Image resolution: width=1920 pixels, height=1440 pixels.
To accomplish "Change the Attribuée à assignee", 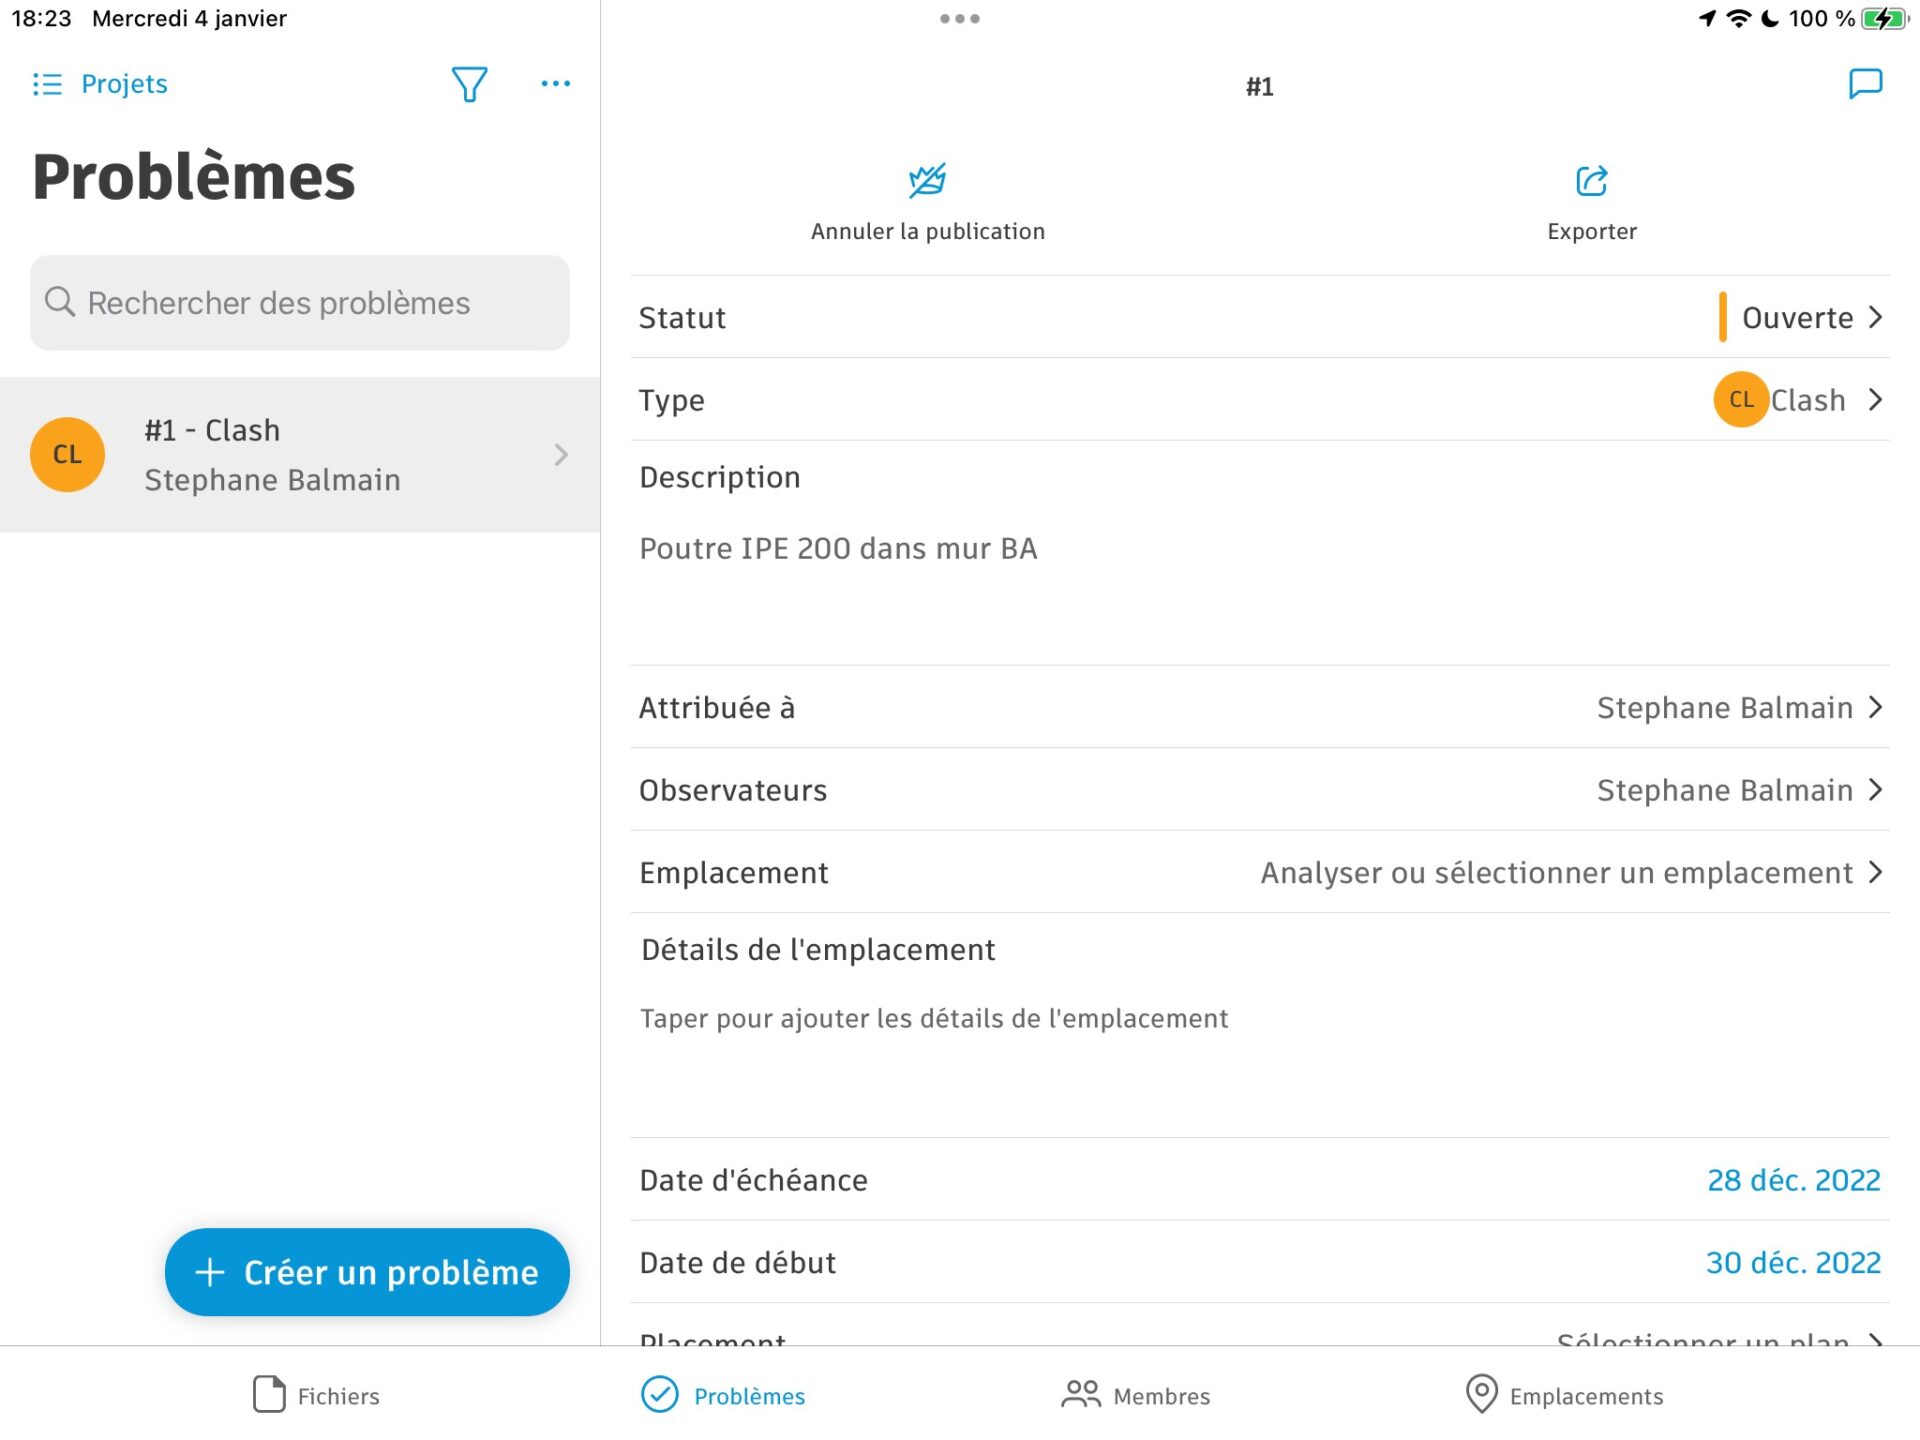I will [x=1727, y=707].
